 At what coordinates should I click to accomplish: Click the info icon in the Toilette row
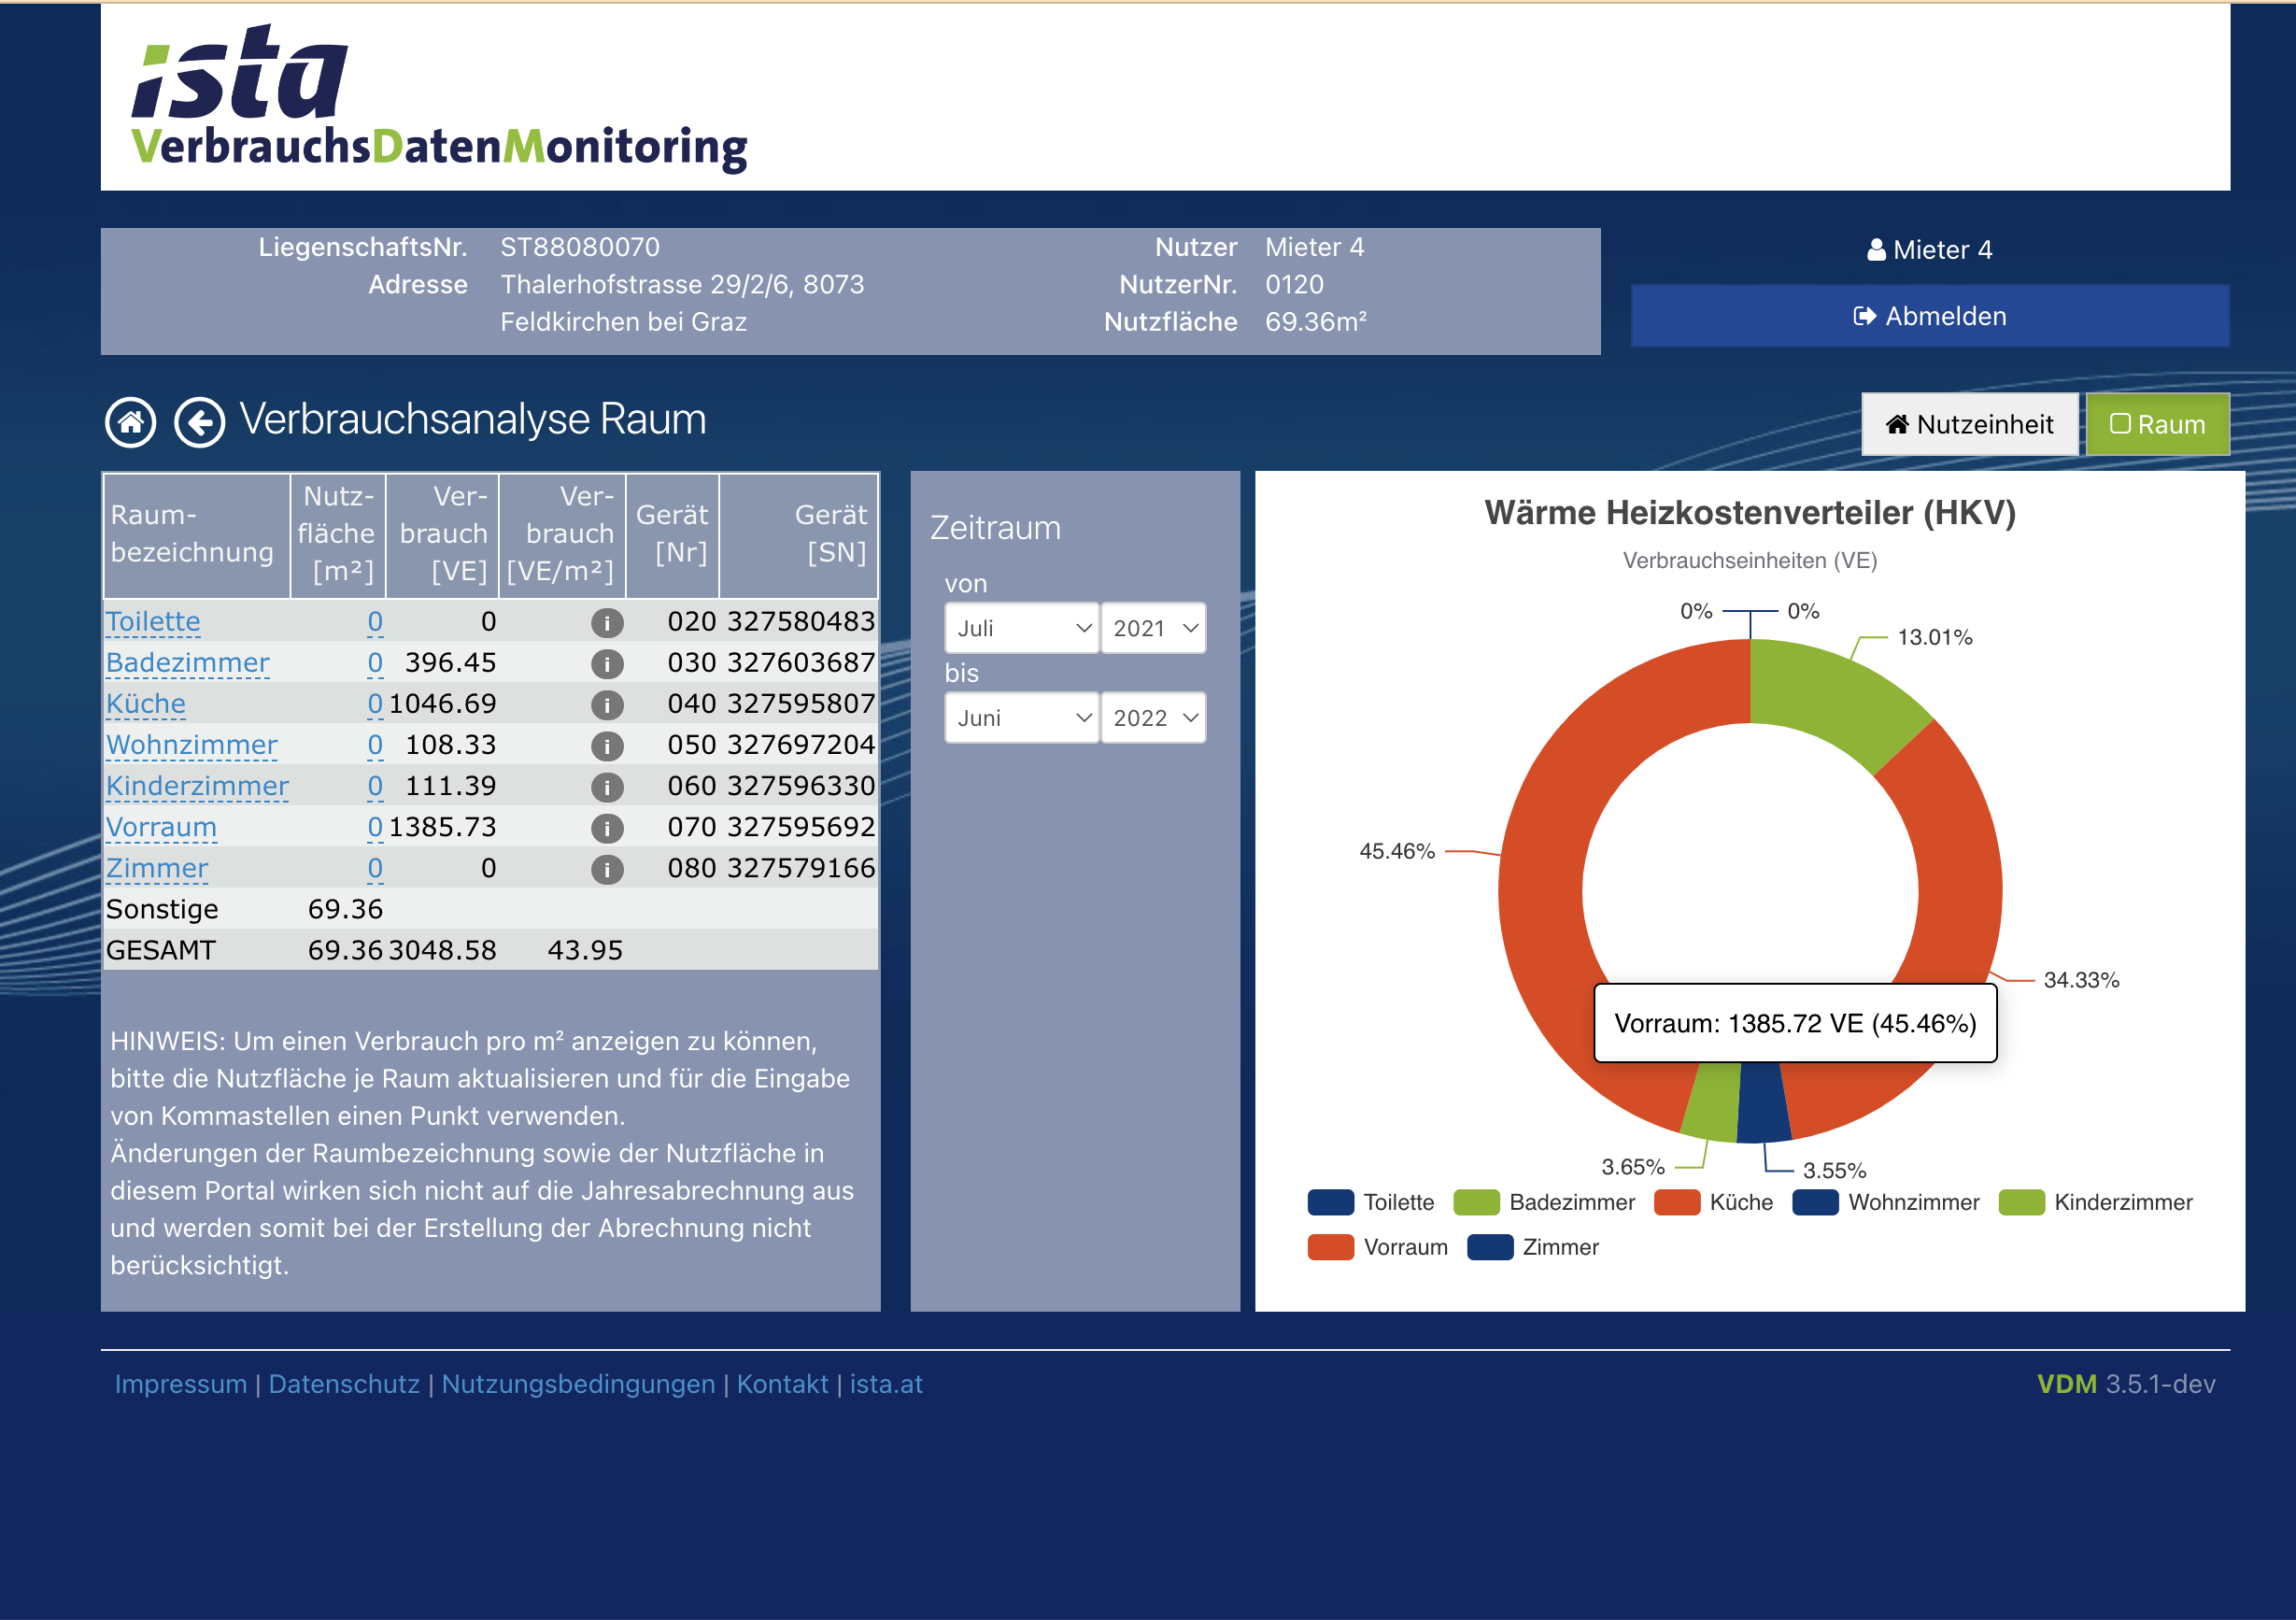coord(606,621)
